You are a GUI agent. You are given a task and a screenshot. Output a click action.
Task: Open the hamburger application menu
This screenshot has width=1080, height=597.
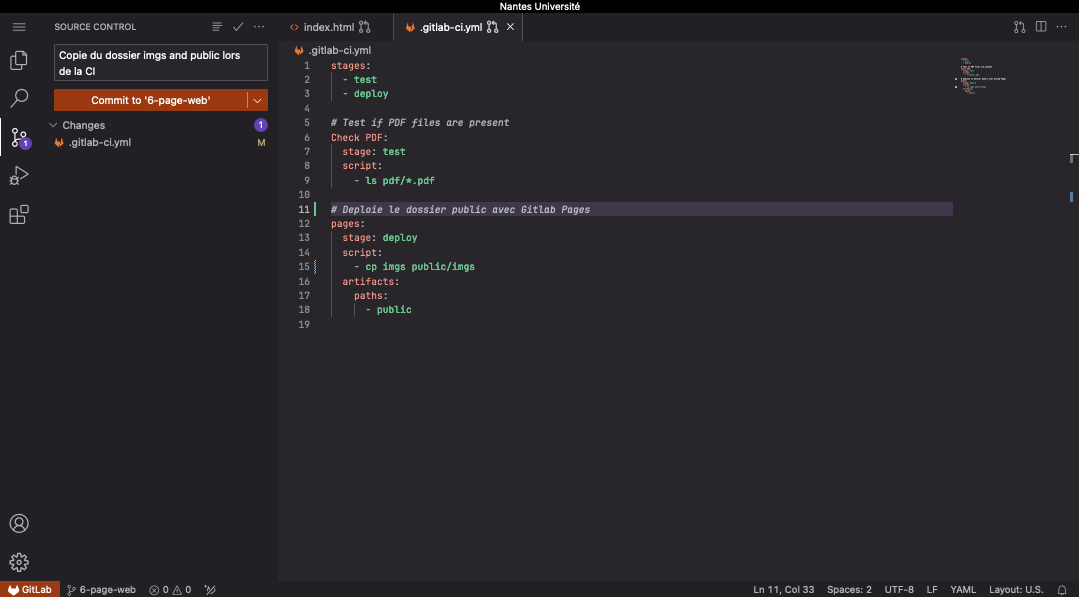click(19, 27)
